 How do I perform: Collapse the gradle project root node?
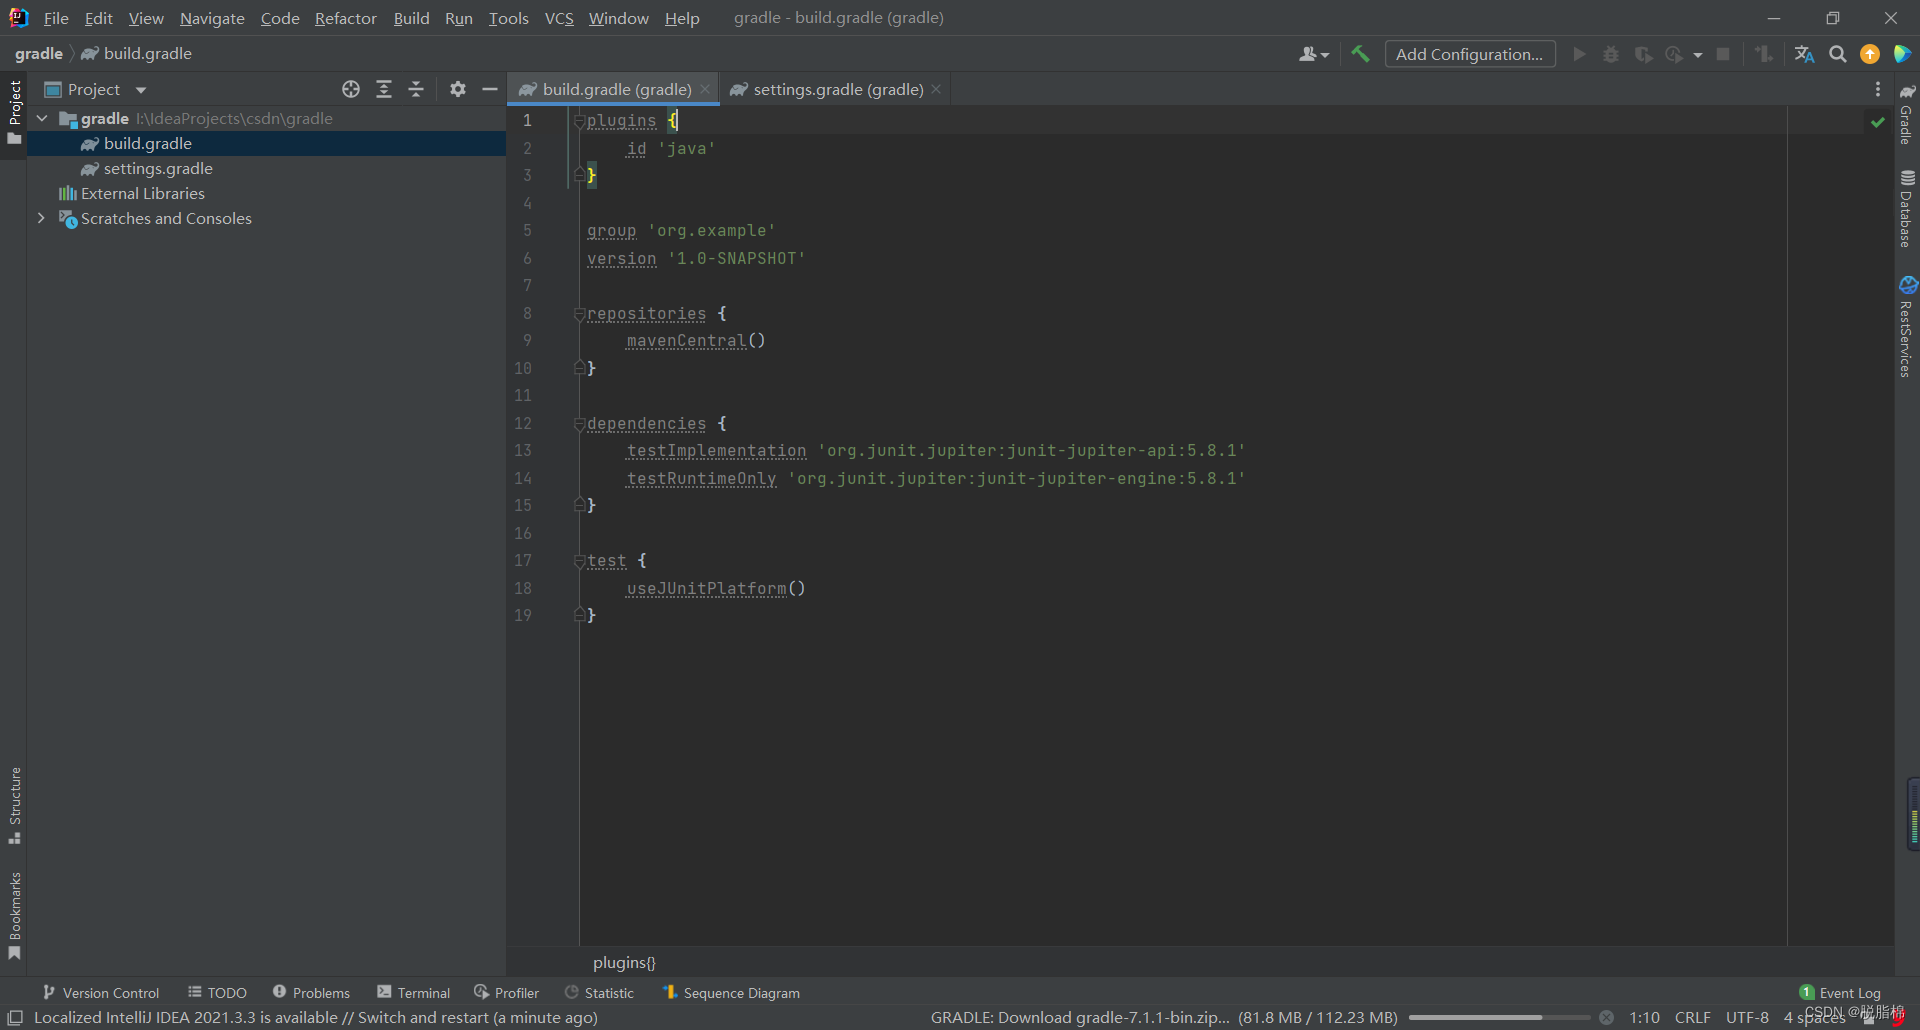(x=42, y=118)
